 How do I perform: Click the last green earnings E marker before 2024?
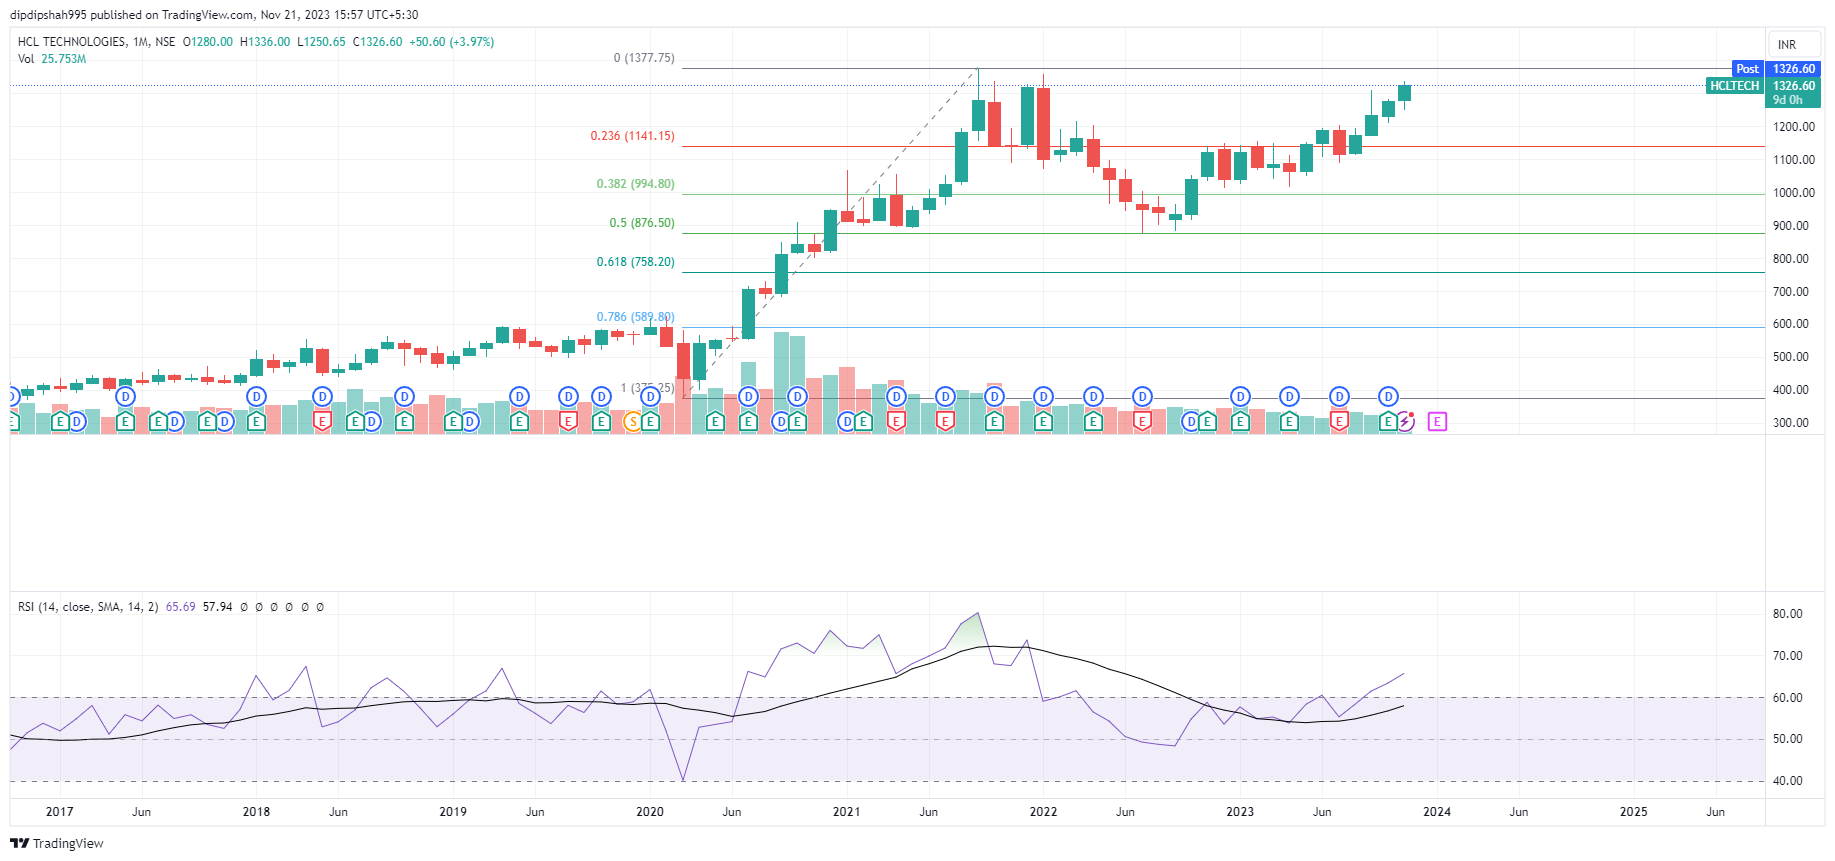[x=1387, y=422]
